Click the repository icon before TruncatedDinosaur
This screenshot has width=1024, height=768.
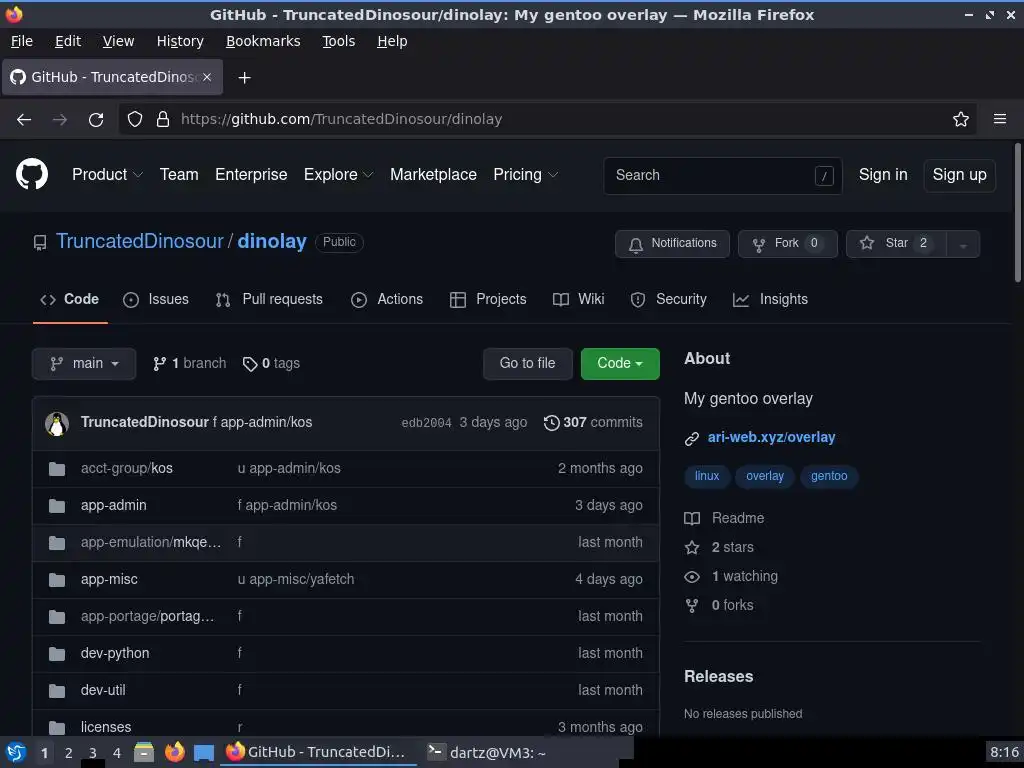[x=40, y=243]
